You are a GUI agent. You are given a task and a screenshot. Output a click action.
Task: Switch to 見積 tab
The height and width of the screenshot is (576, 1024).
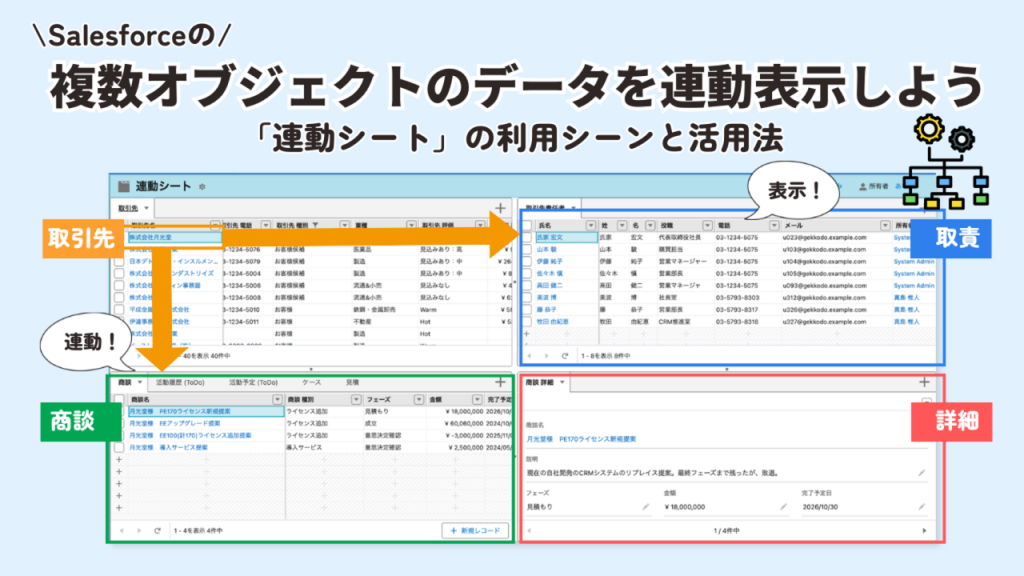tap(352, 383)
